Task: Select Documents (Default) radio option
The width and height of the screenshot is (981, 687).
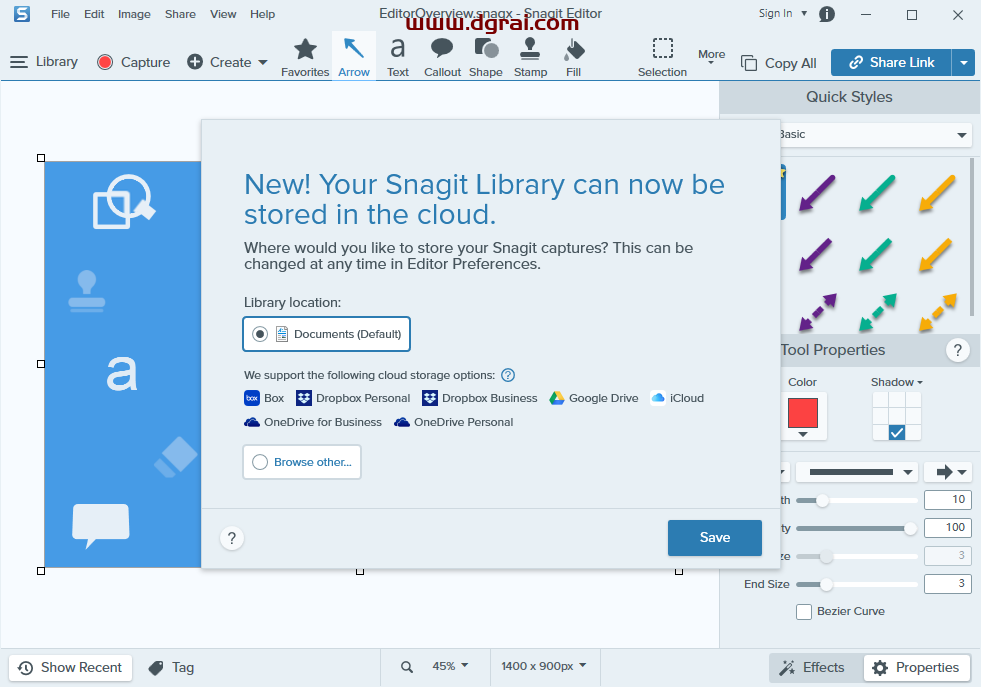Action: click(260, 334)
